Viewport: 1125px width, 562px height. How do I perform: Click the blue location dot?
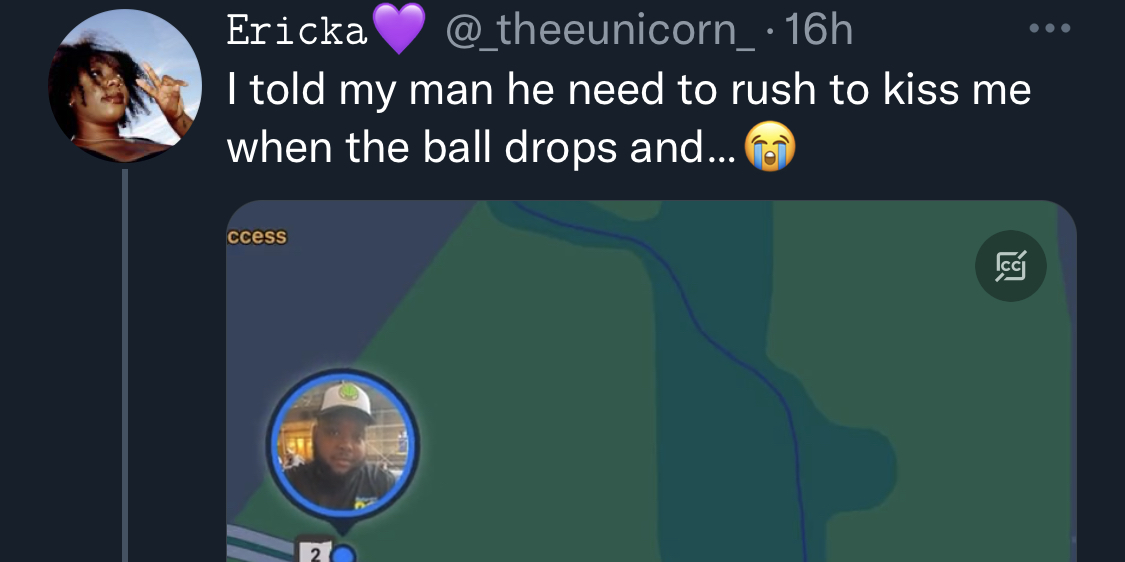click(345, 554)
